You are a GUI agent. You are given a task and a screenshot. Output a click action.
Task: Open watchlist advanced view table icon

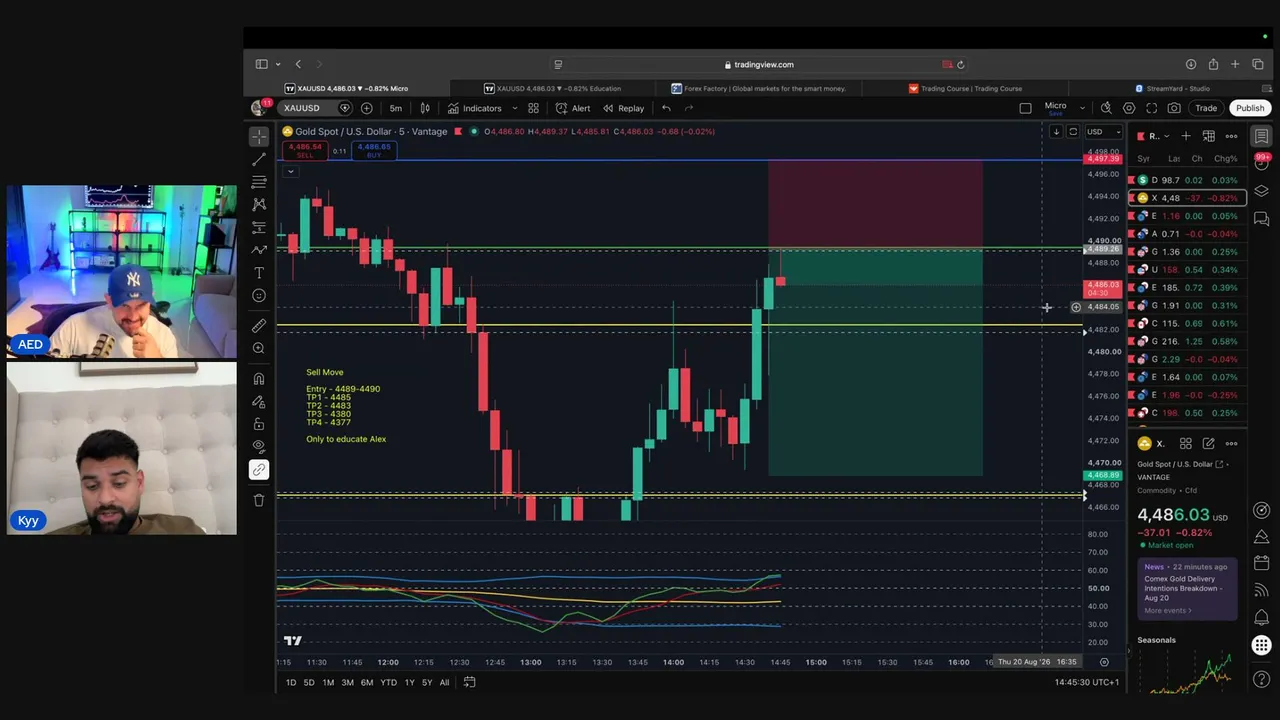tap(1209, 136)
